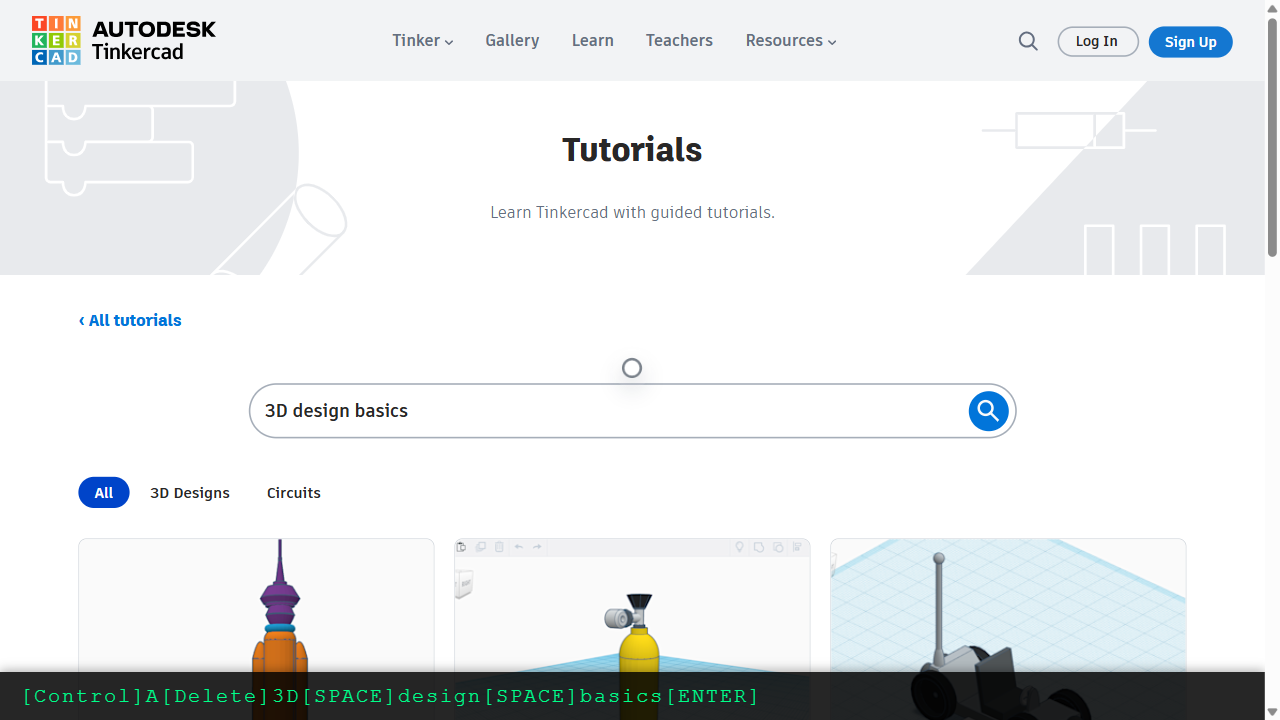Screen dimensions: 1280x720
Task: Open search via the navbar magnifying glass icon
Action: click(1028, 41)
